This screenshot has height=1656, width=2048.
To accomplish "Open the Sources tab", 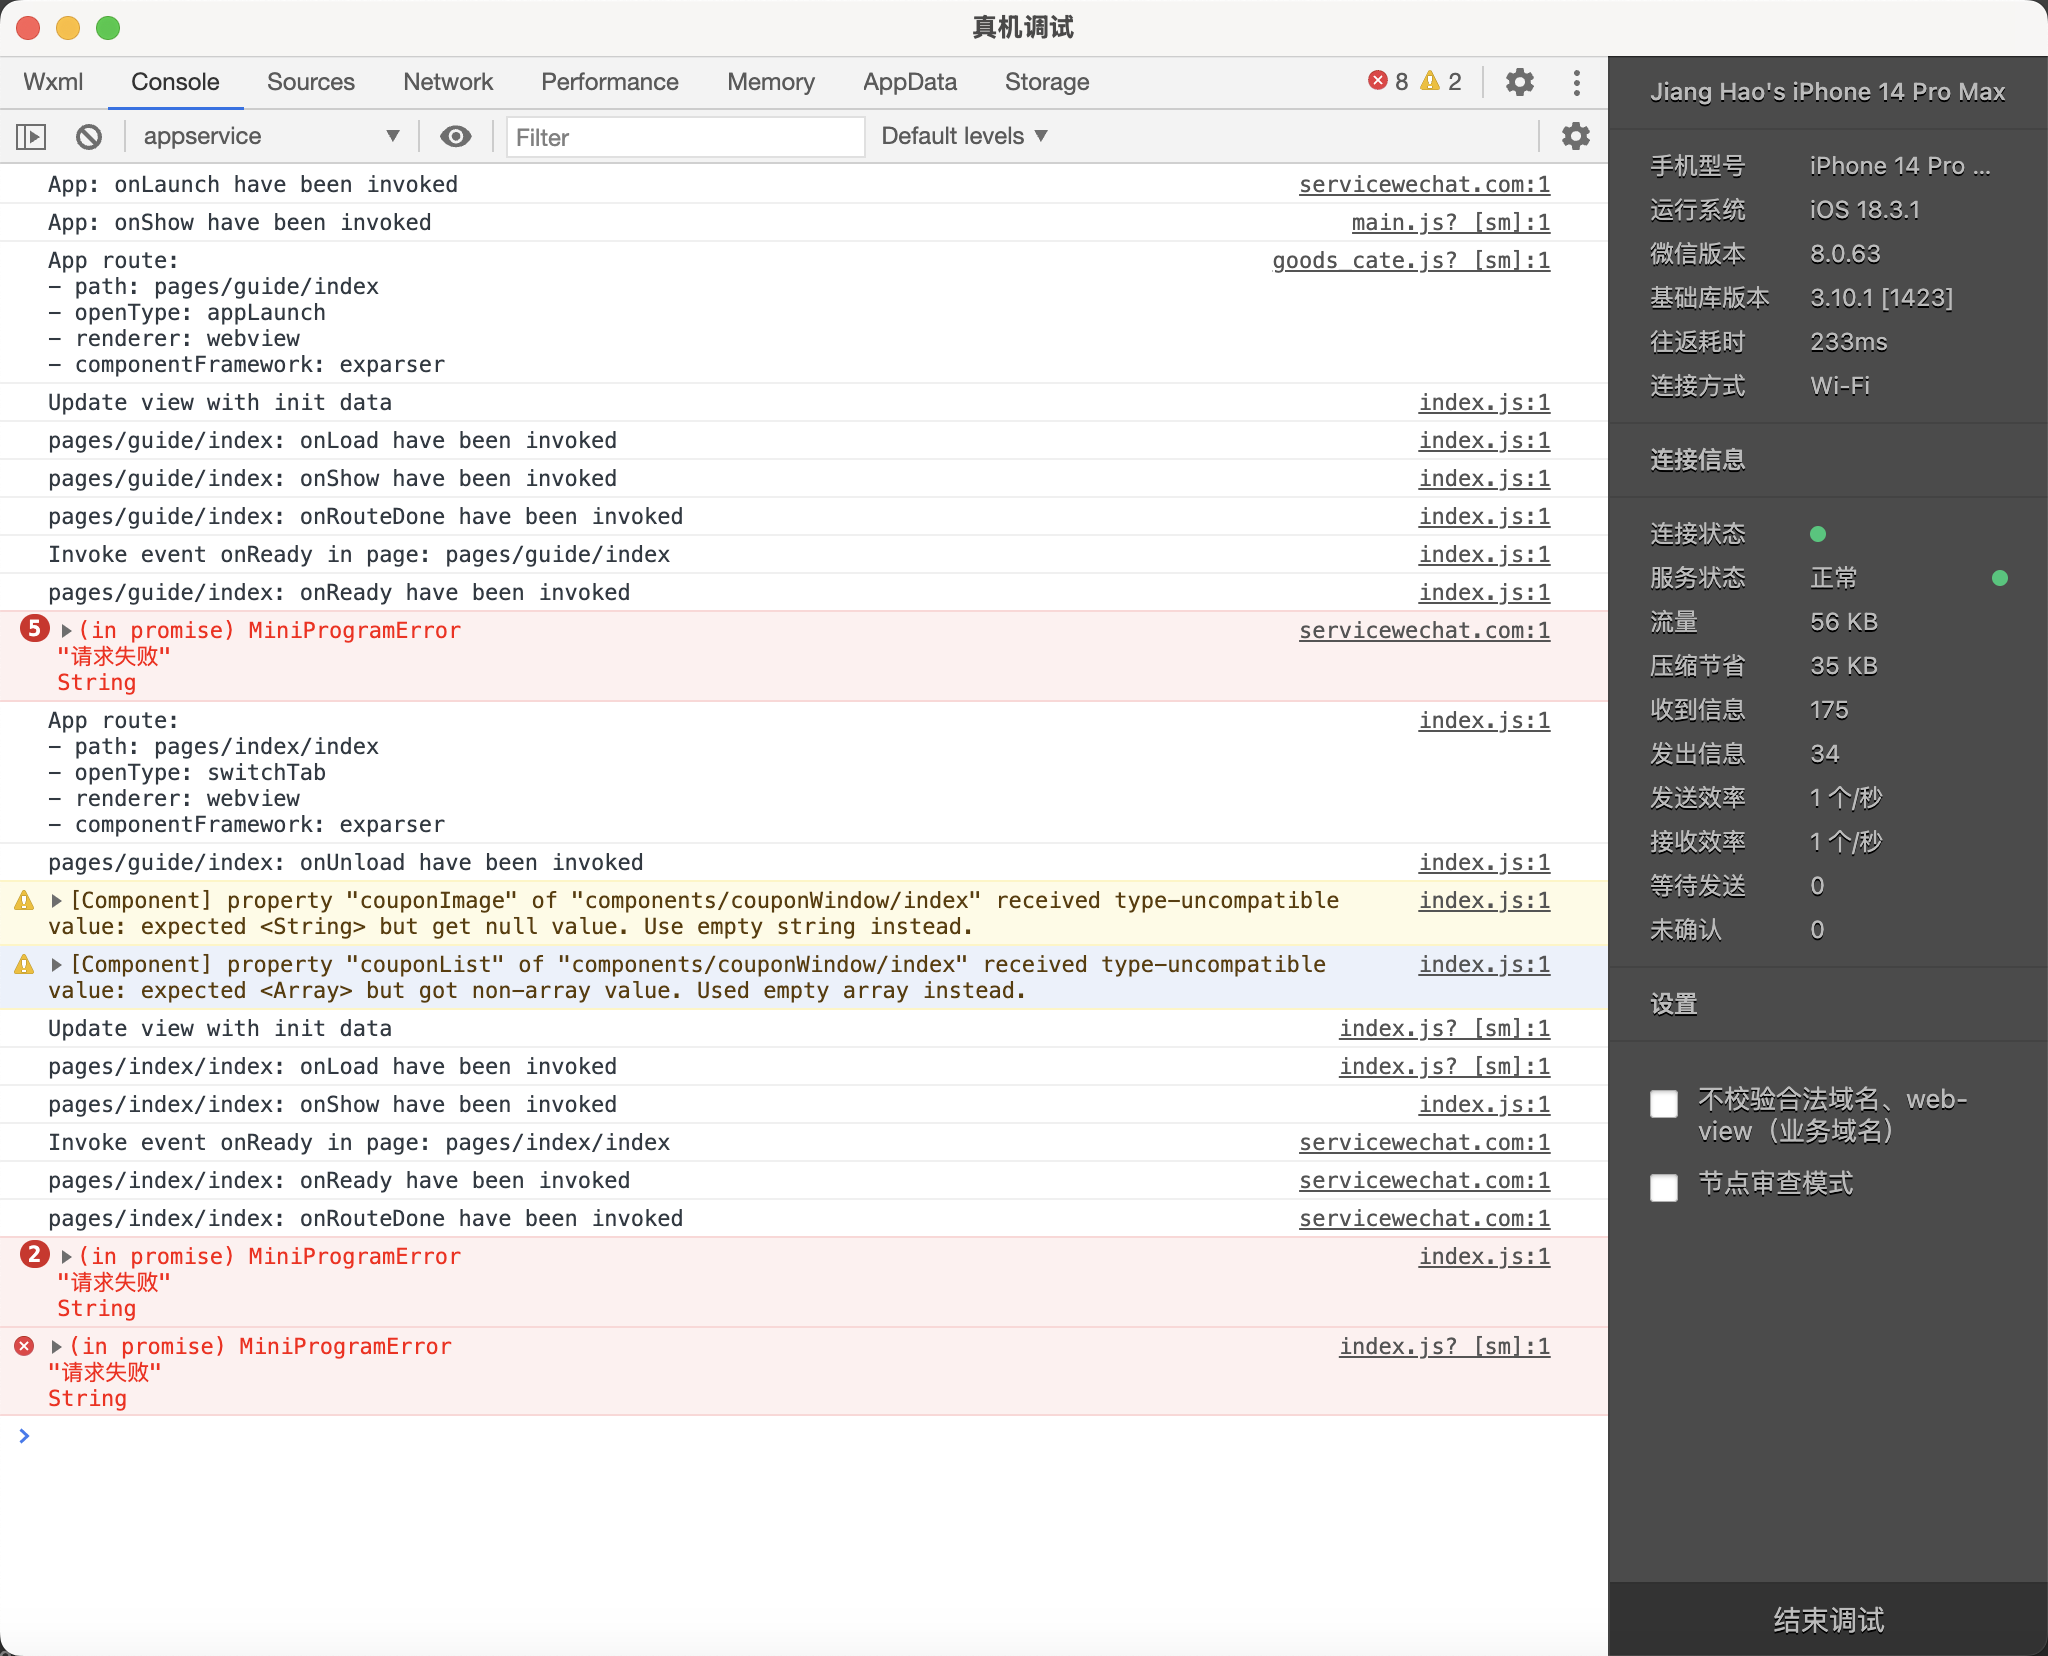I will click(310, 82).
